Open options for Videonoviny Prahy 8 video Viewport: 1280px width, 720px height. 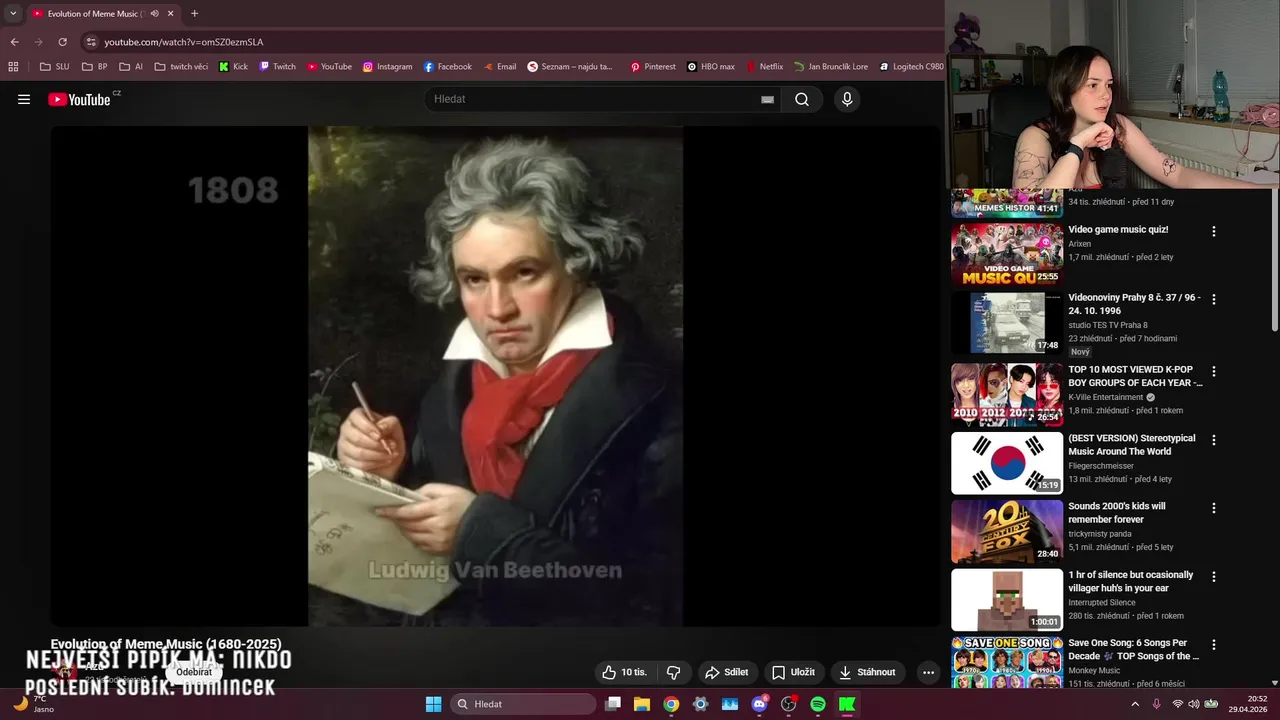(x=1214, y=299)
